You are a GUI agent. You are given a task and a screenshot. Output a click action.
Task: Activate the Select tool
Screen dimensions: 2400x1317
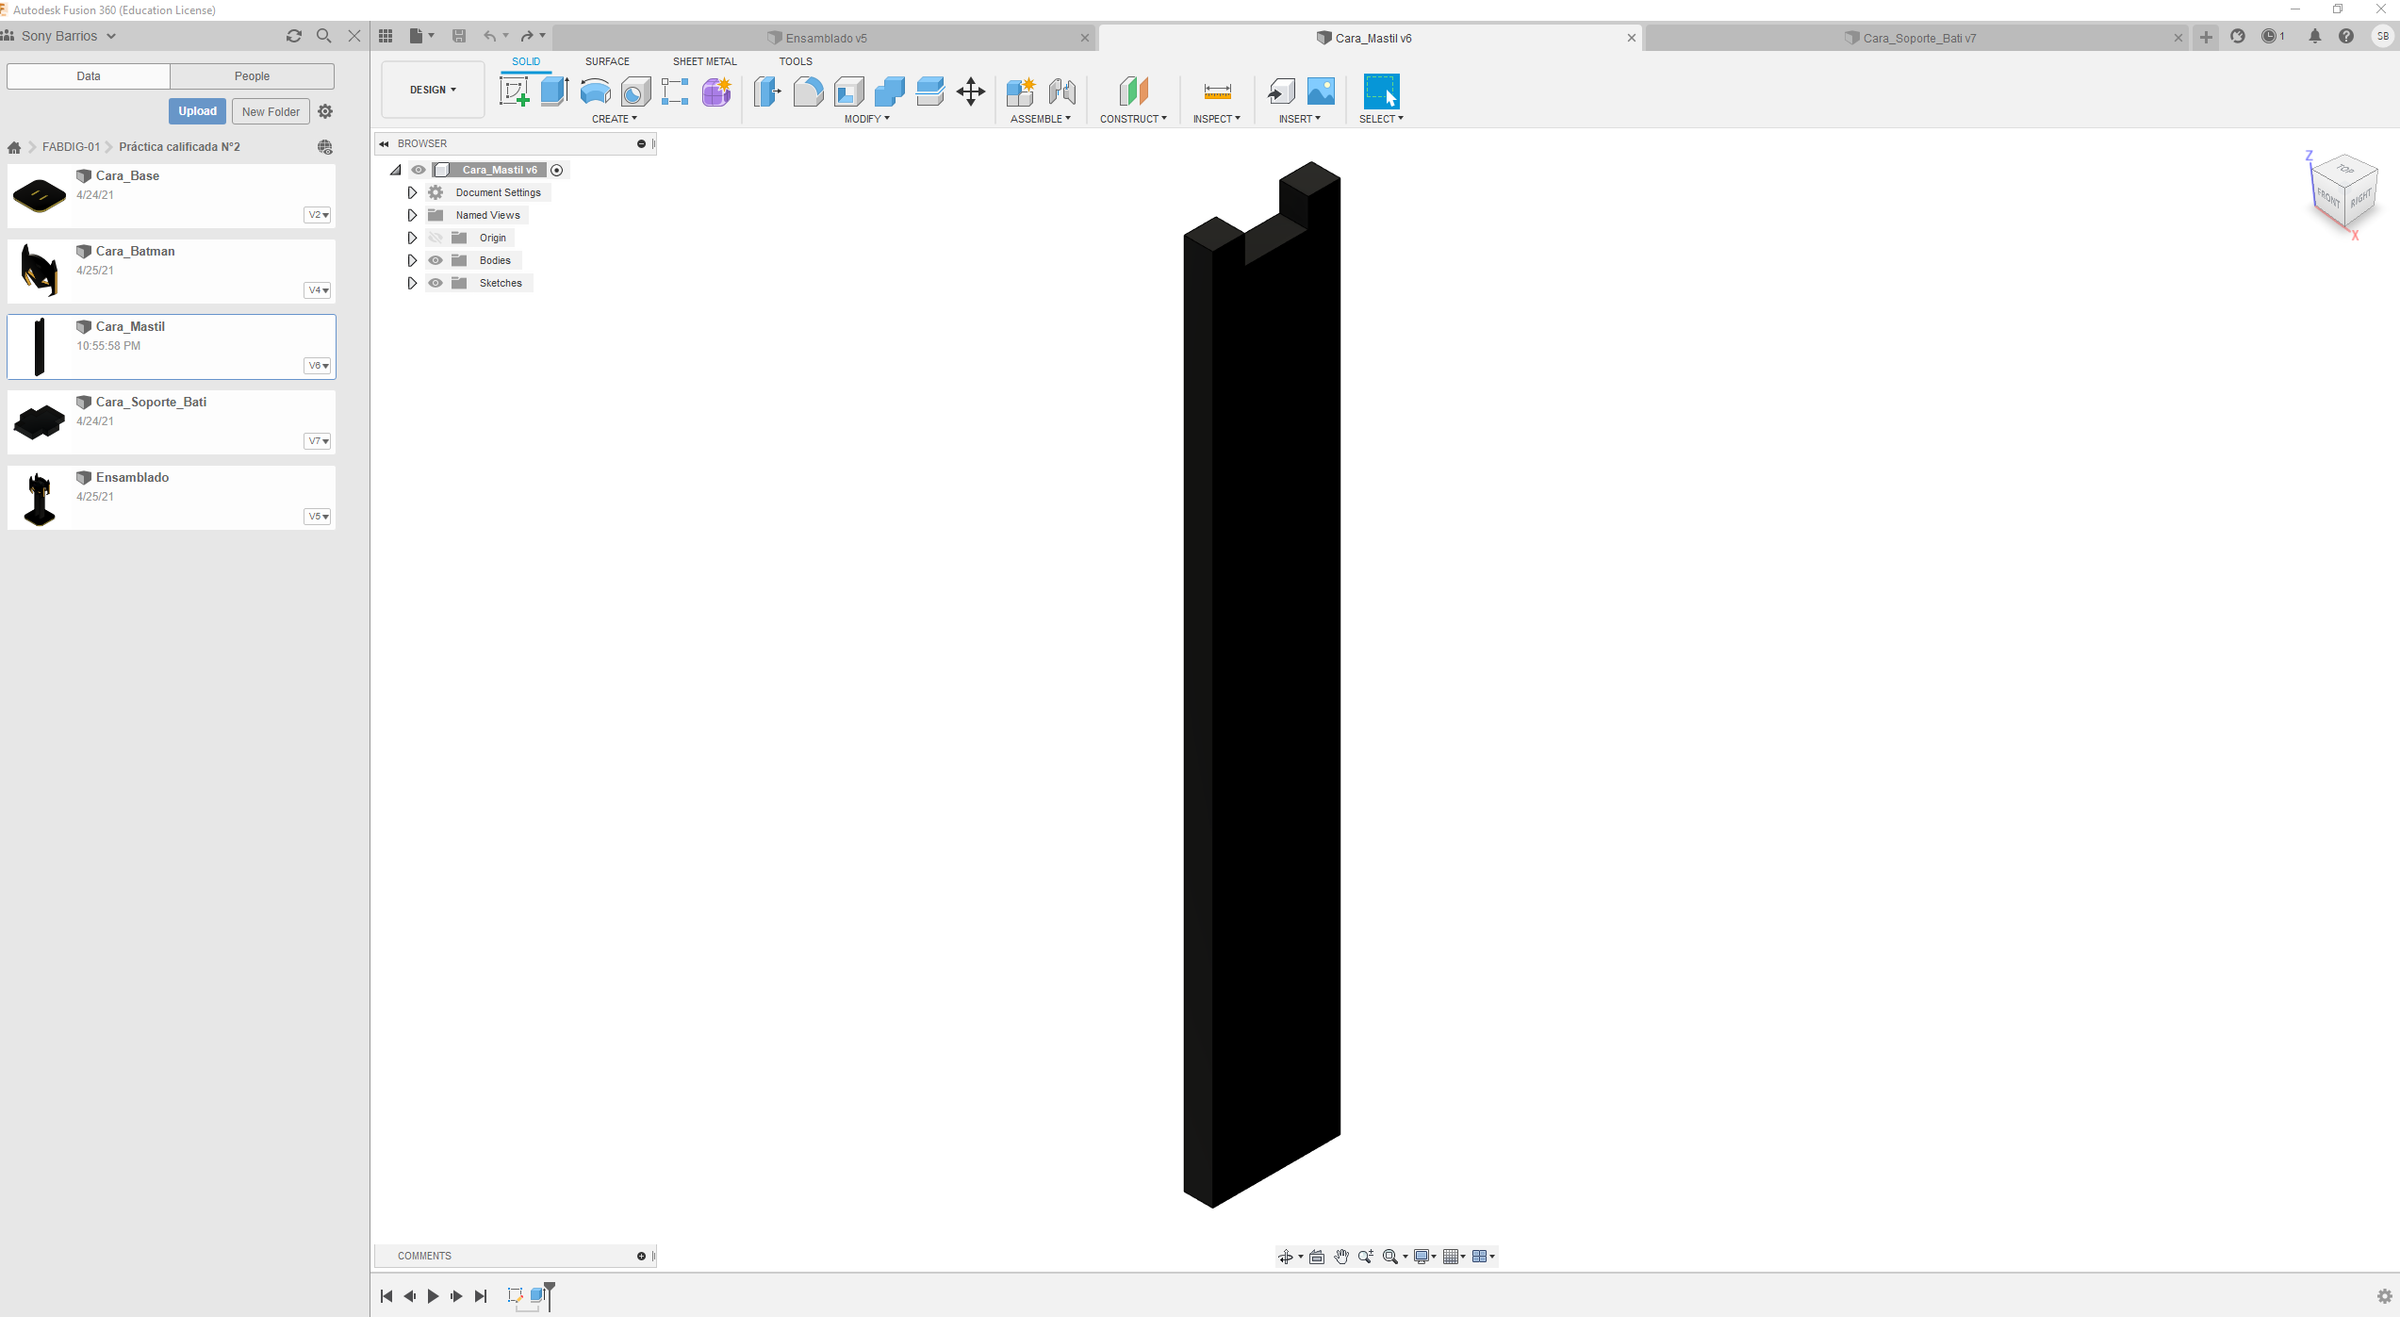click(x=1381, y=92)
